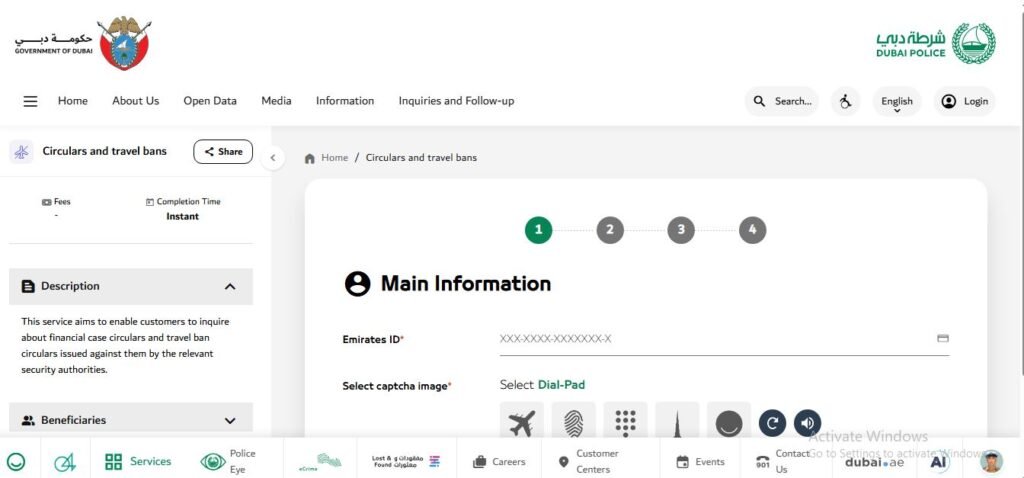Open Police Eye from bottom bar

click(x=229, y=461)
